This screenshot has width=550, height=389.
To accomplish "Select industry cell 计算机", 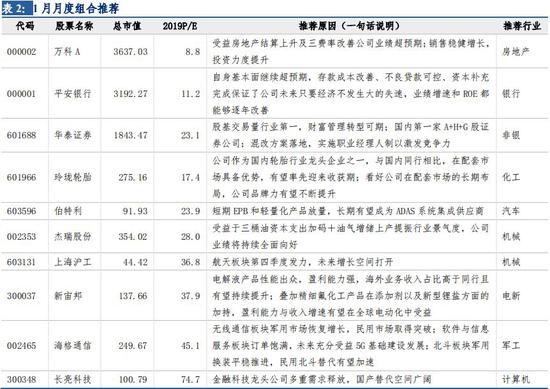I will click(x=515, y=379).
